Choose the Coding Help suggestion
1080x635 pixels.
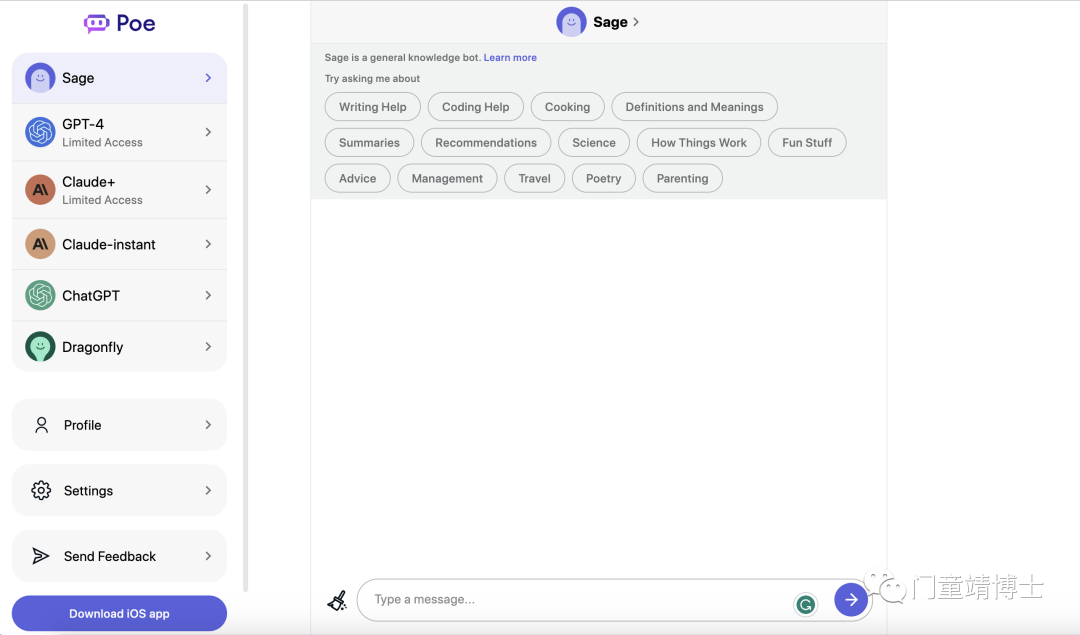click(475, 107)
